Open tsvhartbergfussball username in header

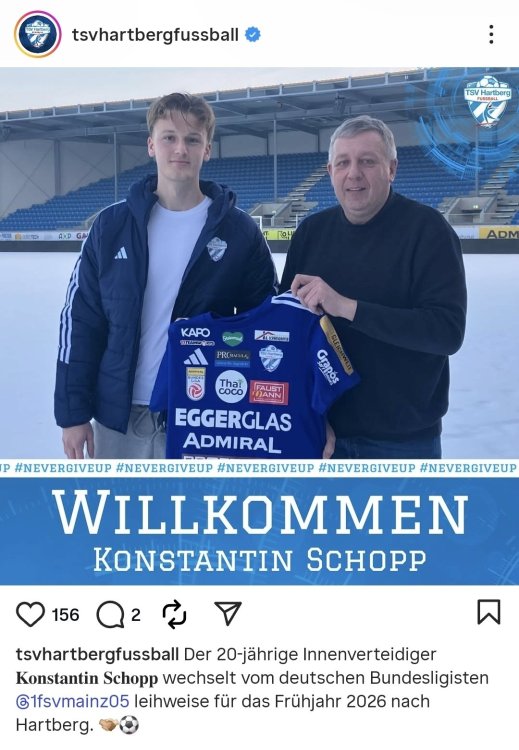155,35
